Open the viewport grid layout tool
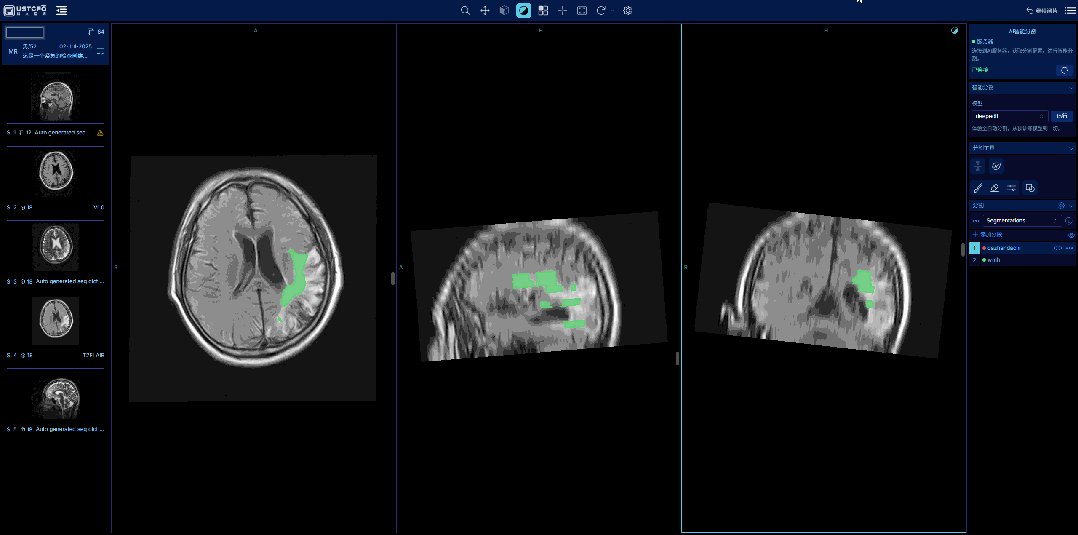This screenshot has height=535, width=1078. click(543, 10)
